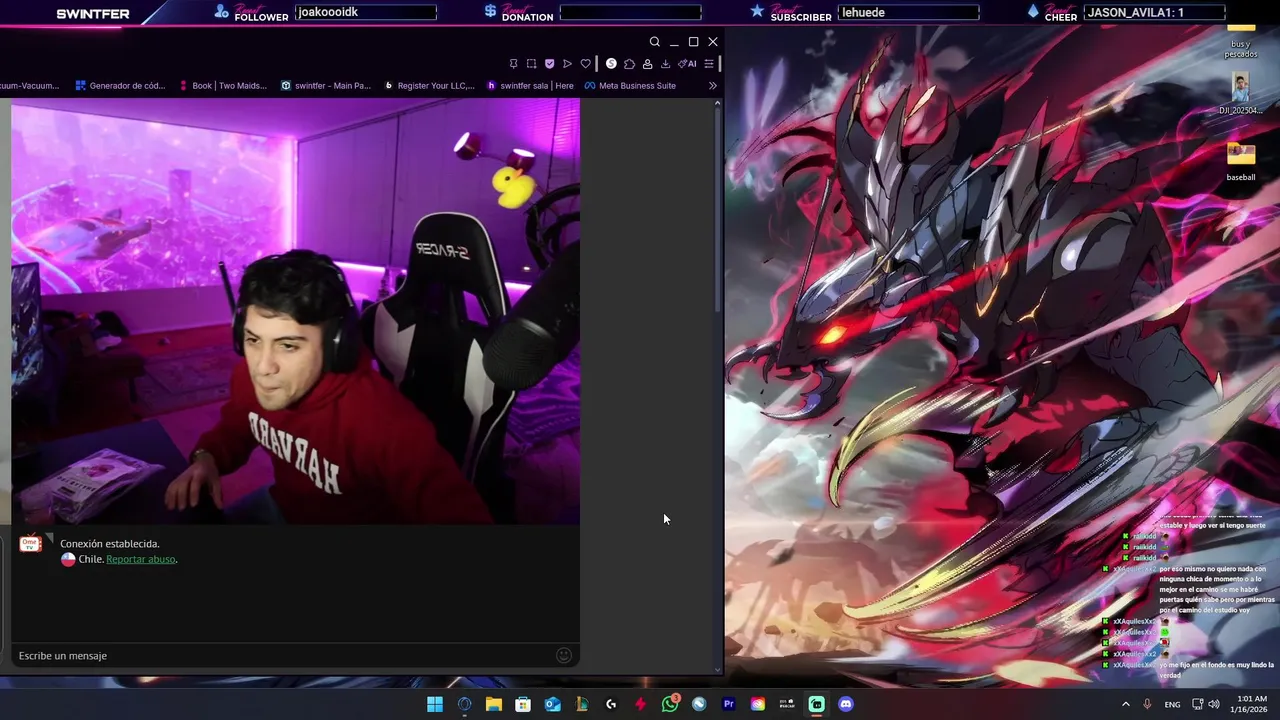Open Logitech G HUB taskbar icon
This screenshot has width=1280, height=720.
pyautogui.click(x=611, y=704)
